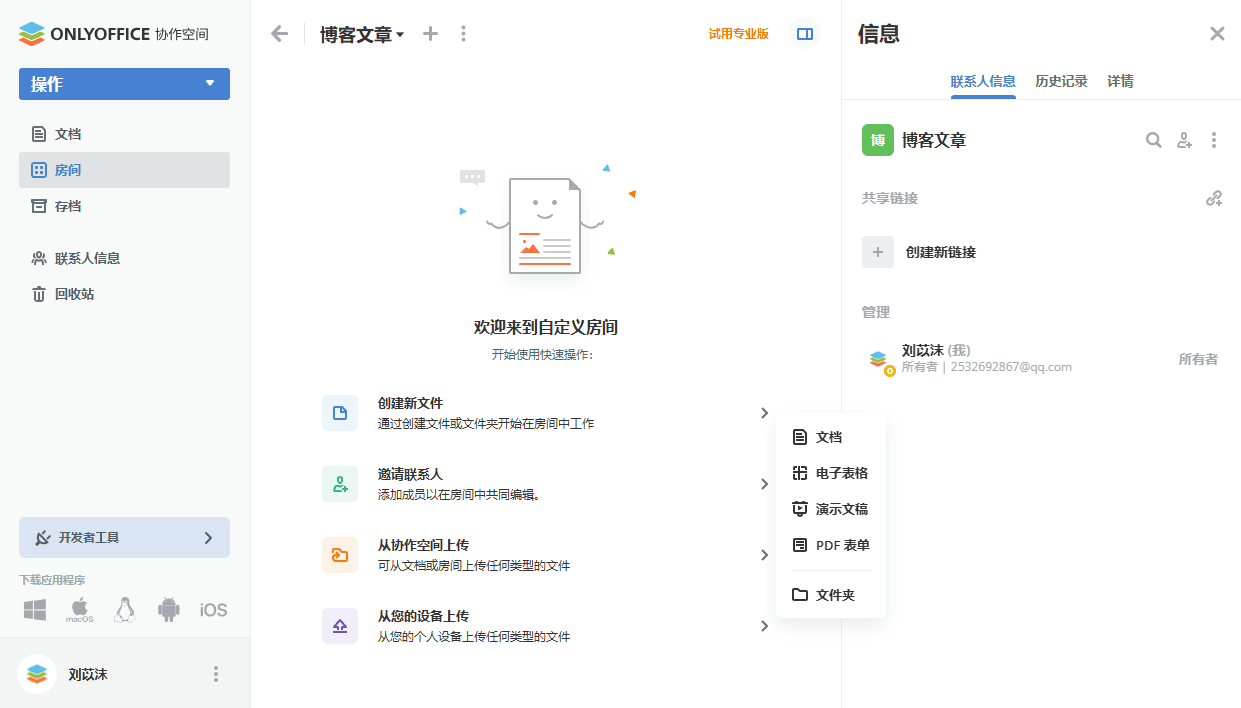
Task: Click the 创建新文件 file icon
Action: [x=340, y=413]
